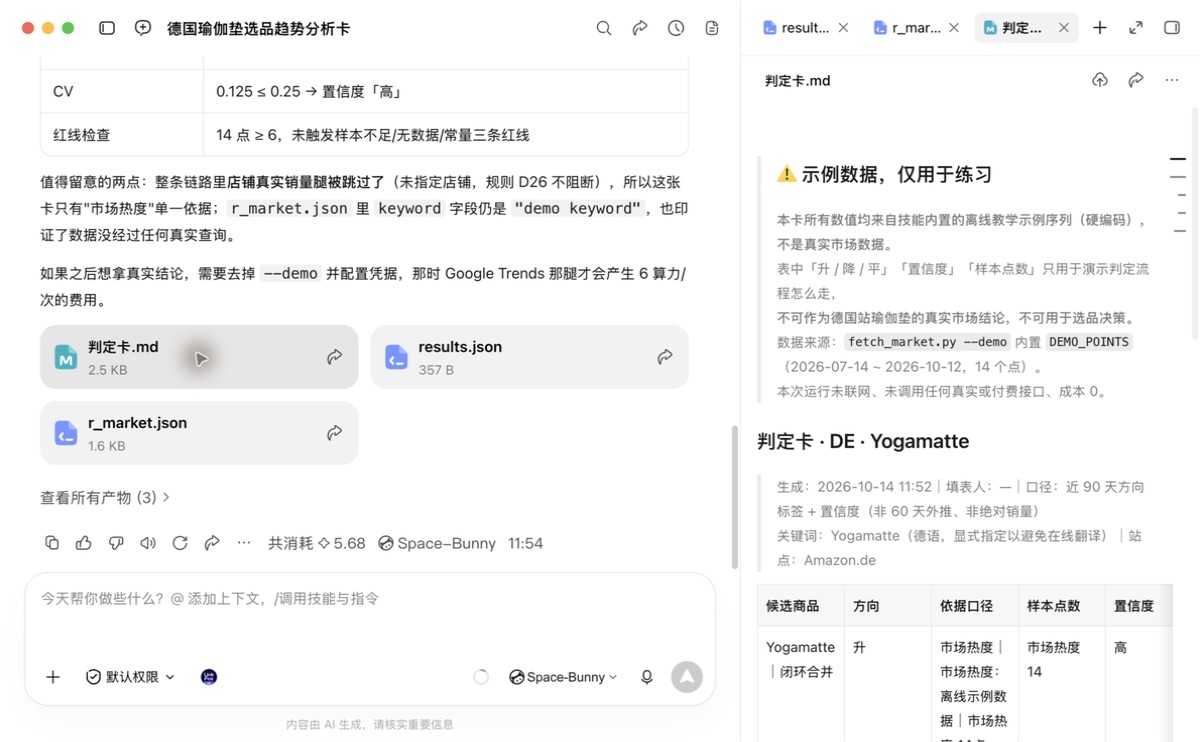Open the 判定卡.md file card
This screenshot has width=1200, height=742.
pos(199,357)
